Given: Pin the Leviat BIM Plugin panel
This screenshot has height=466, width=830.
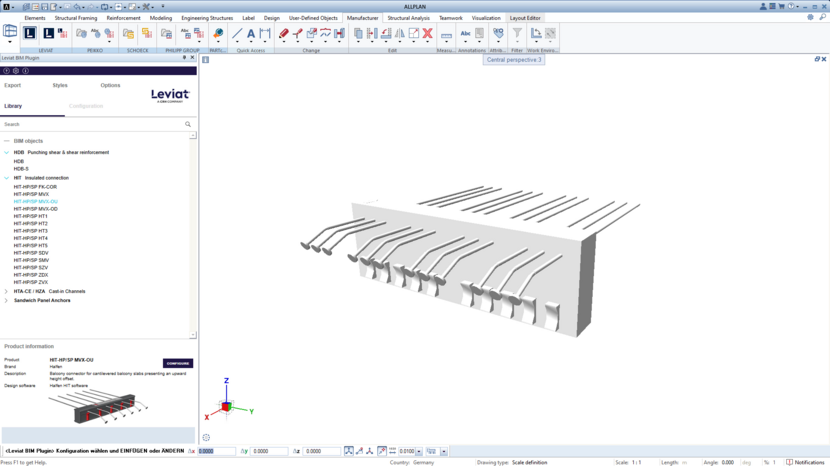Looking at the screenshot, I should 184,58.
